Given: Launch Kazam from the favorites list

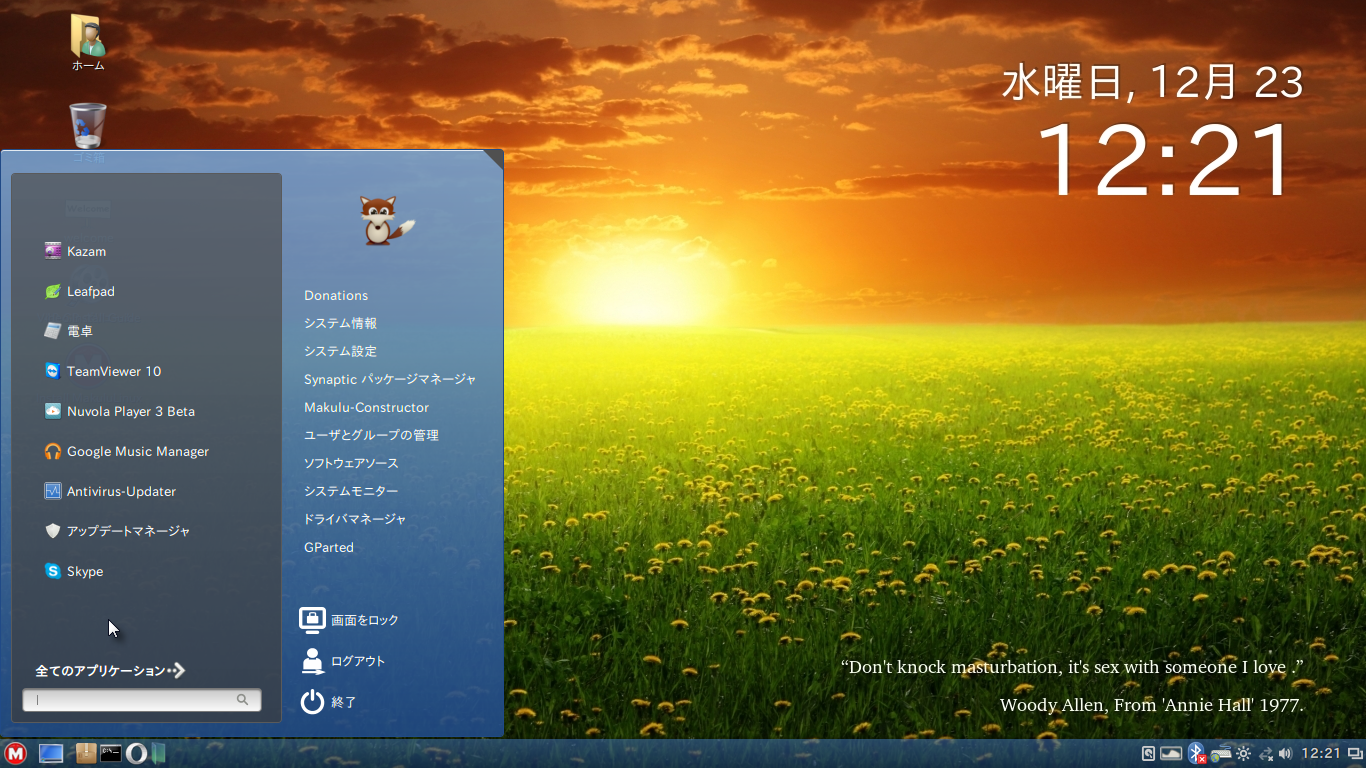Looking at the screenshot, I should click(x=86, y=251).
